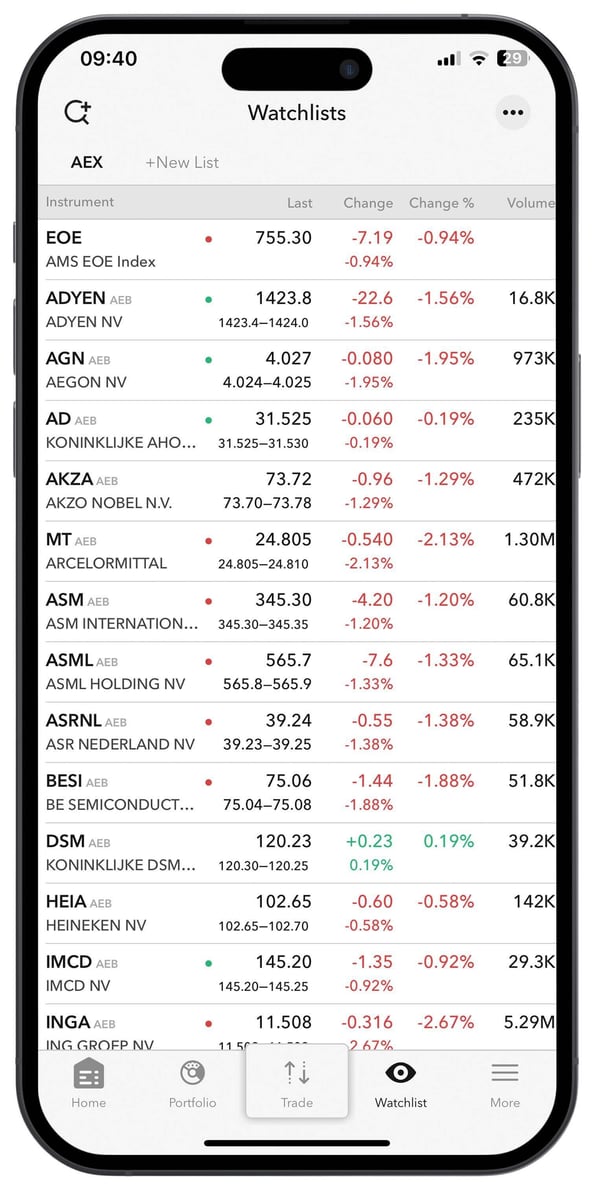
Task: Open the three-dot options menu
Action: 513,113
